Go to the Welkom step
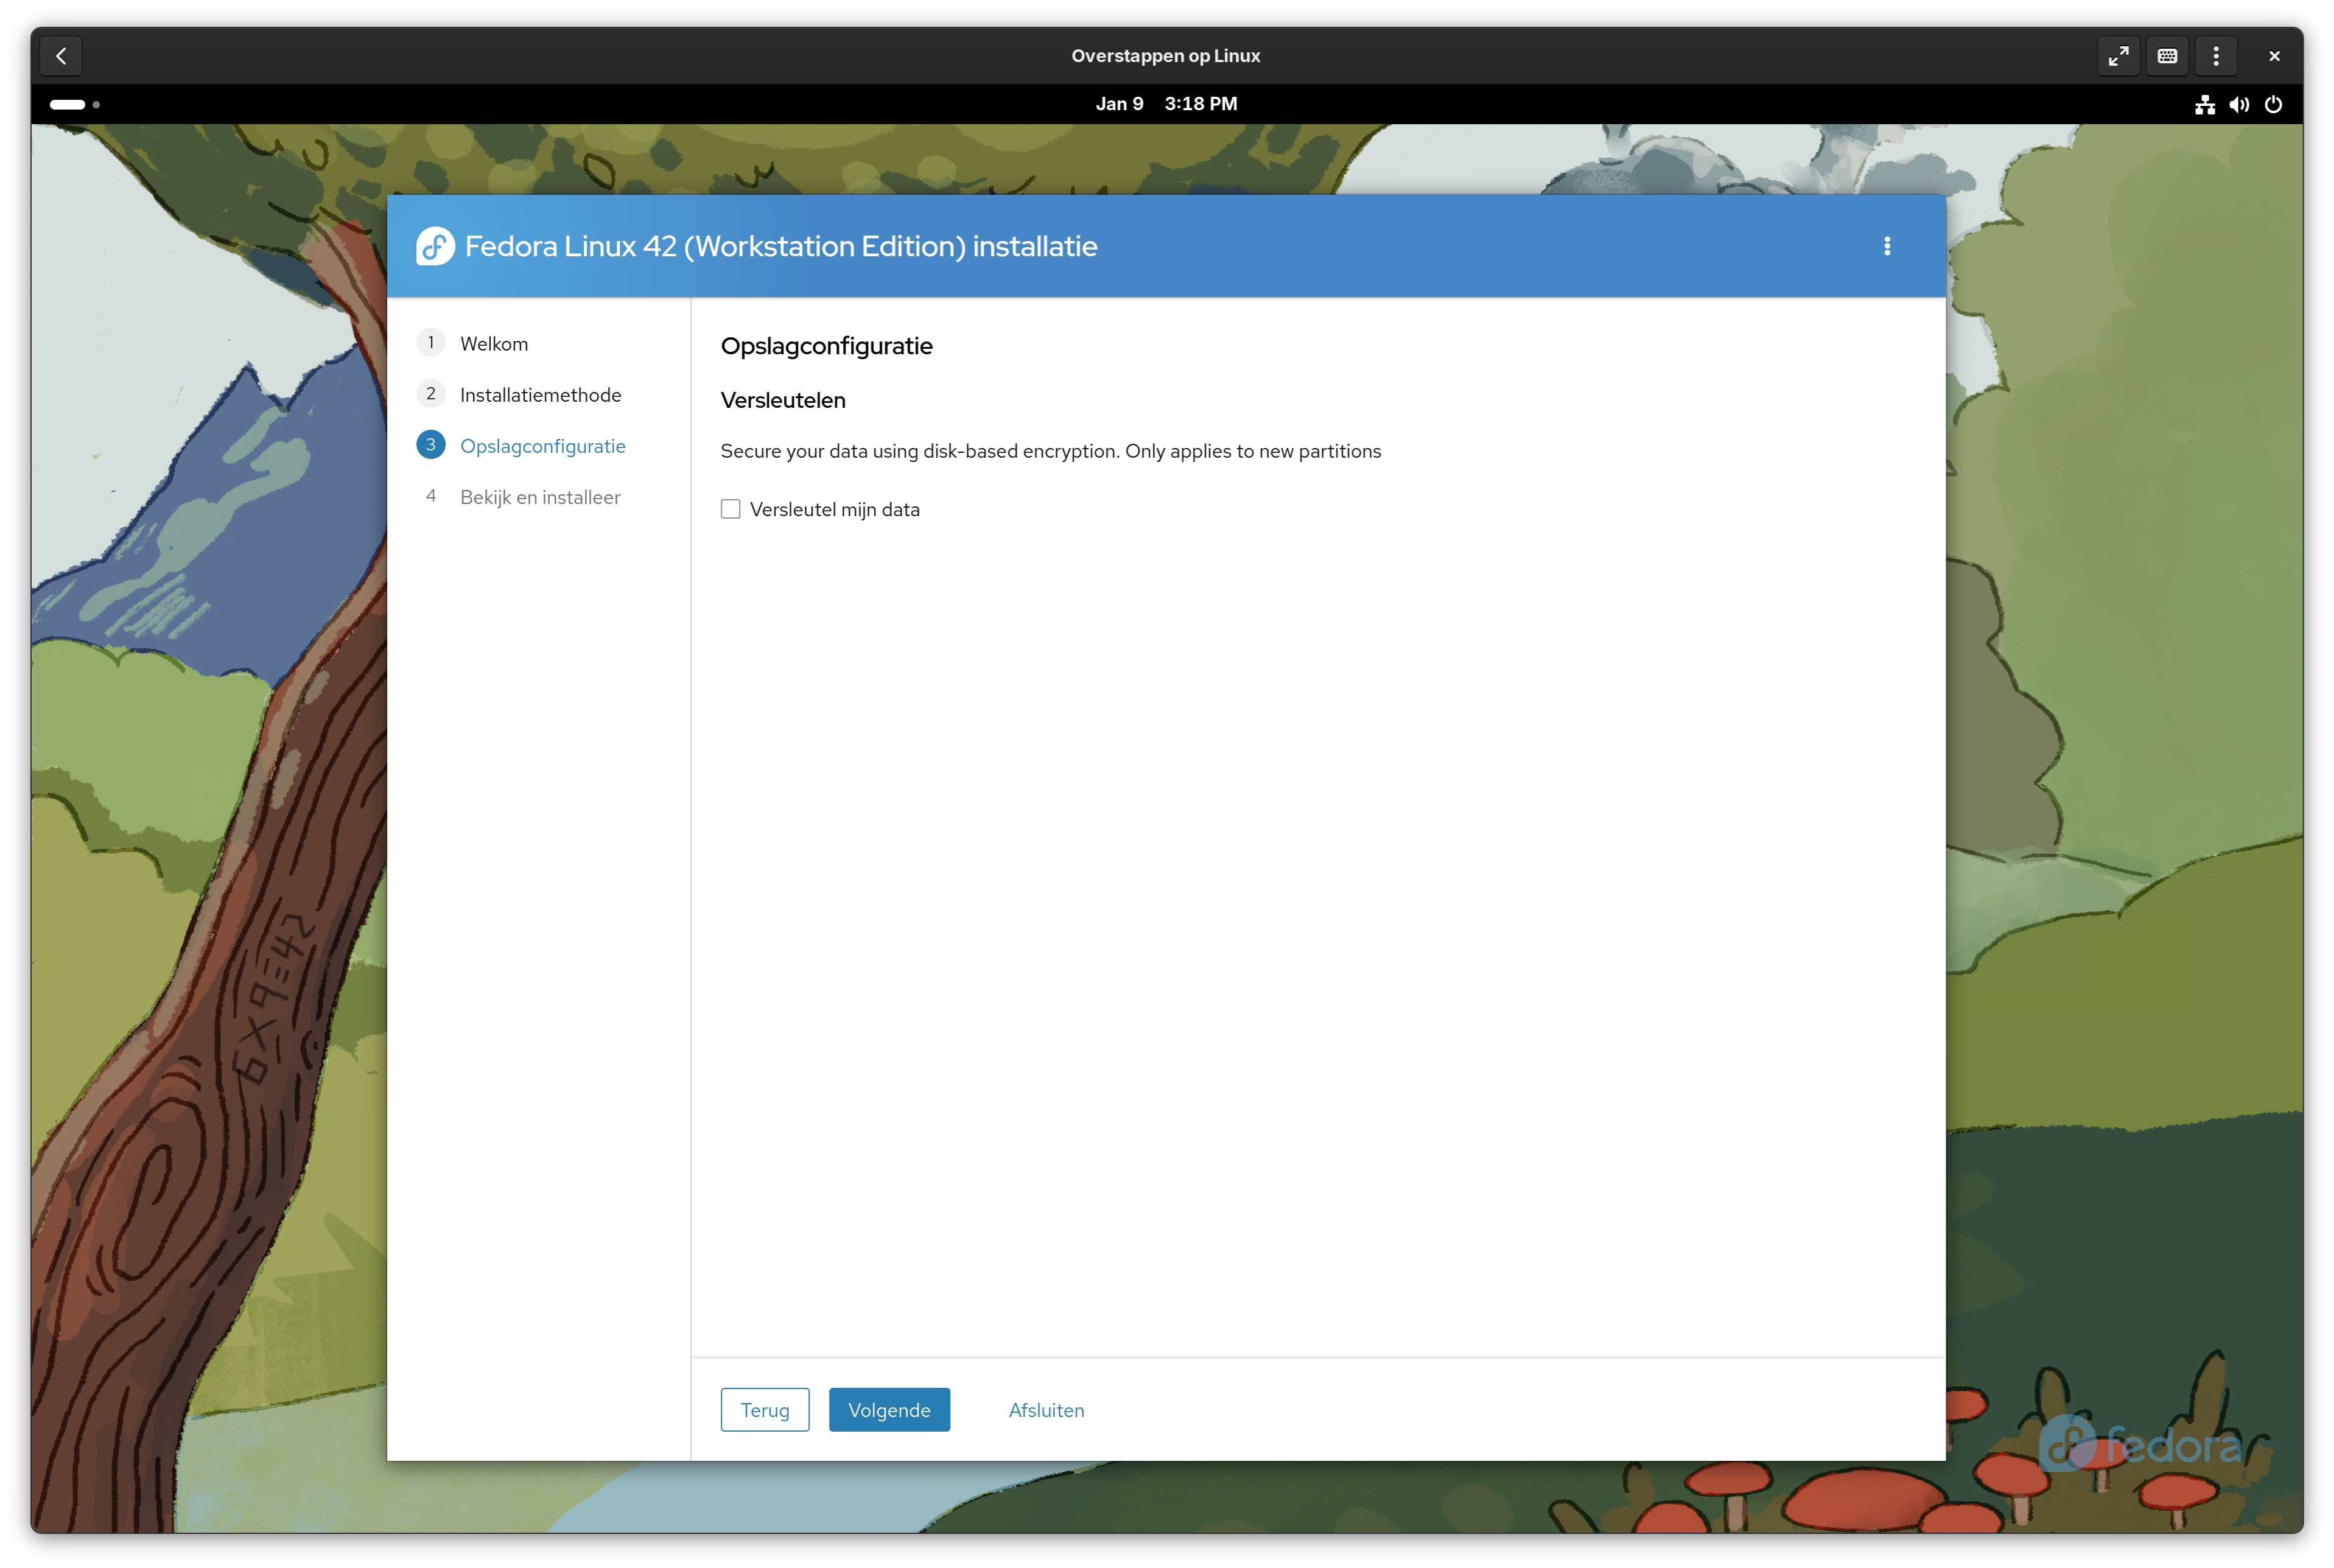This screenshot has height=1568, width=2334. pyautogui.click(x=494, y=344)
